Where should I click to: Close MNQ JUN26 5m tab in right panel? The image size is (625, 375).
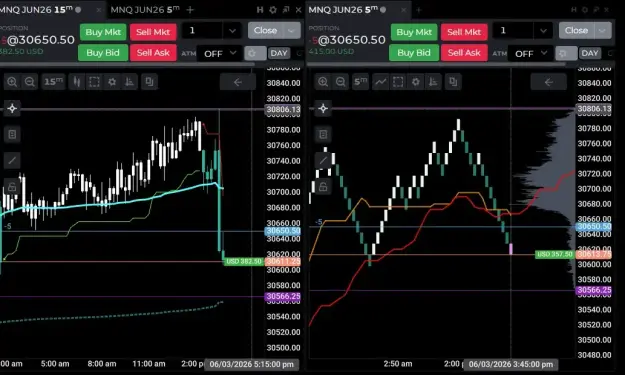403,10
